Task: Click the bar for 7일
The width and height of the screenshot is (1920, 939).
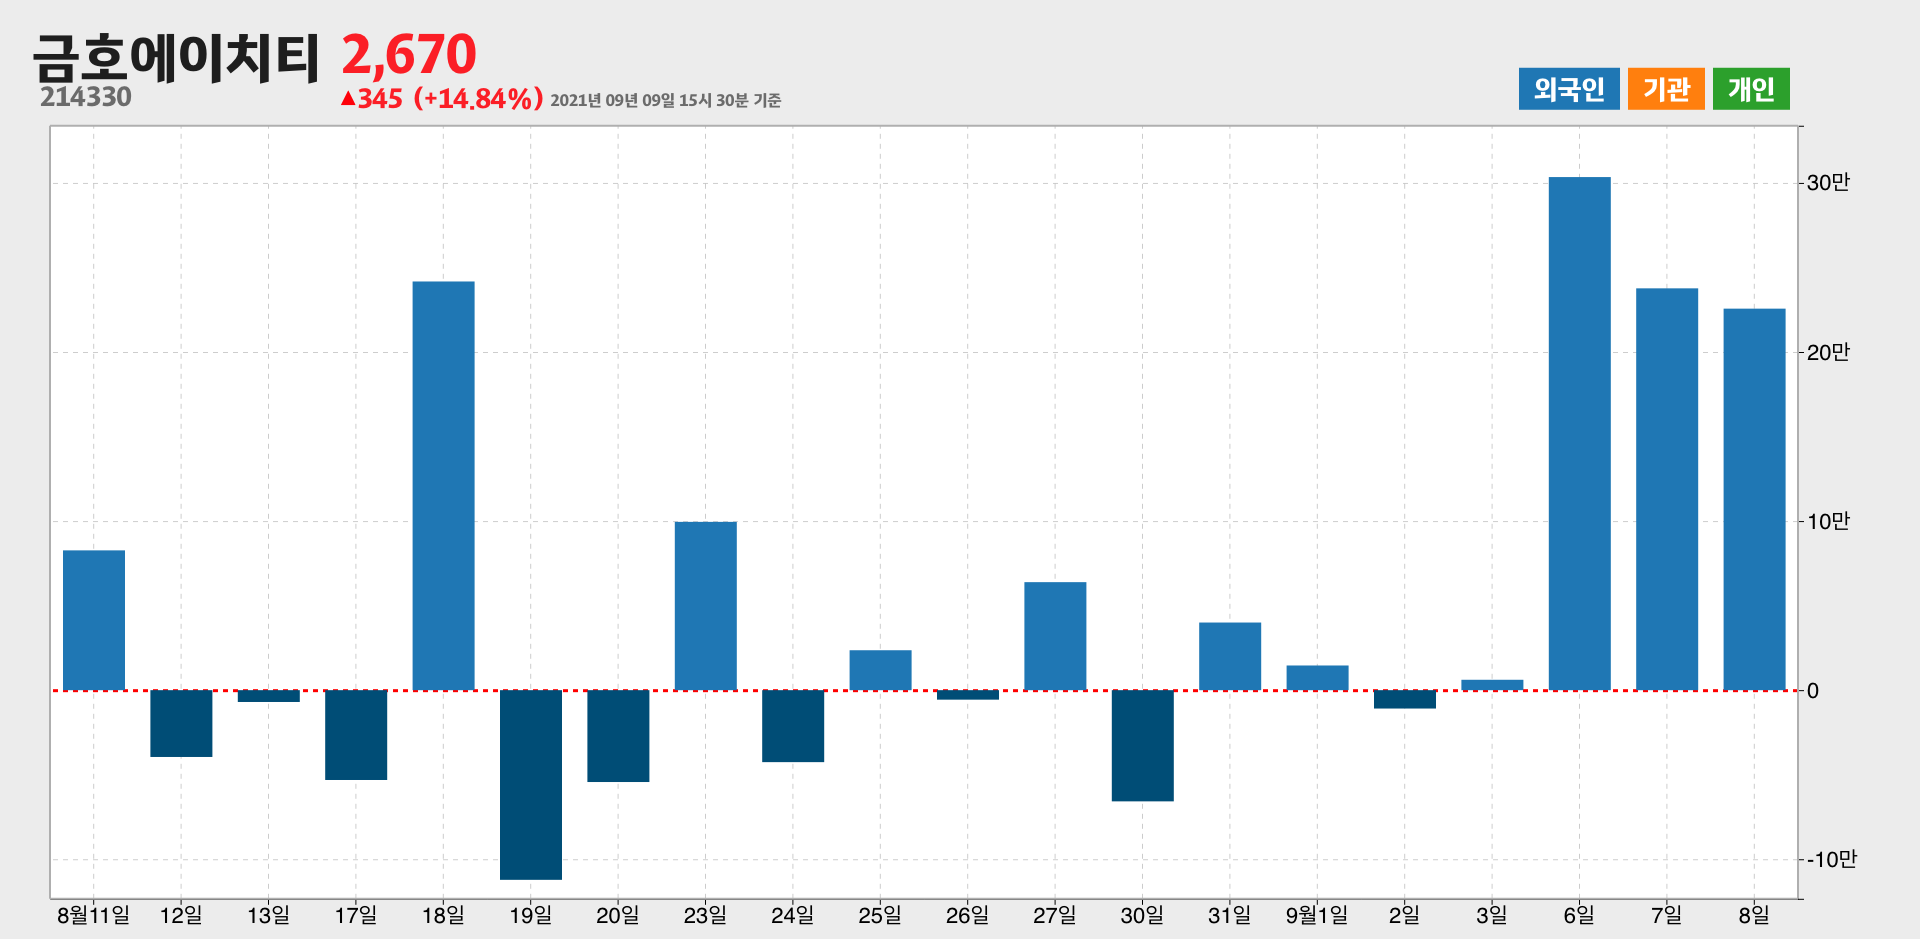Action: click(x=1667, y=489)
